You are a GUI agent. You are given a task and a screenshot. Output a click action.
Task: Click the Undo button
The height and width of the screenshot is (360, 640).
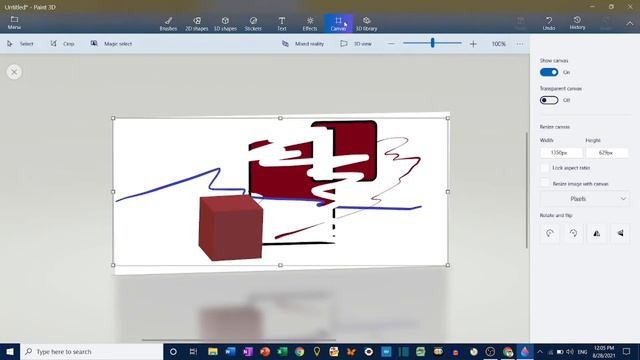(x=549, y=23)
